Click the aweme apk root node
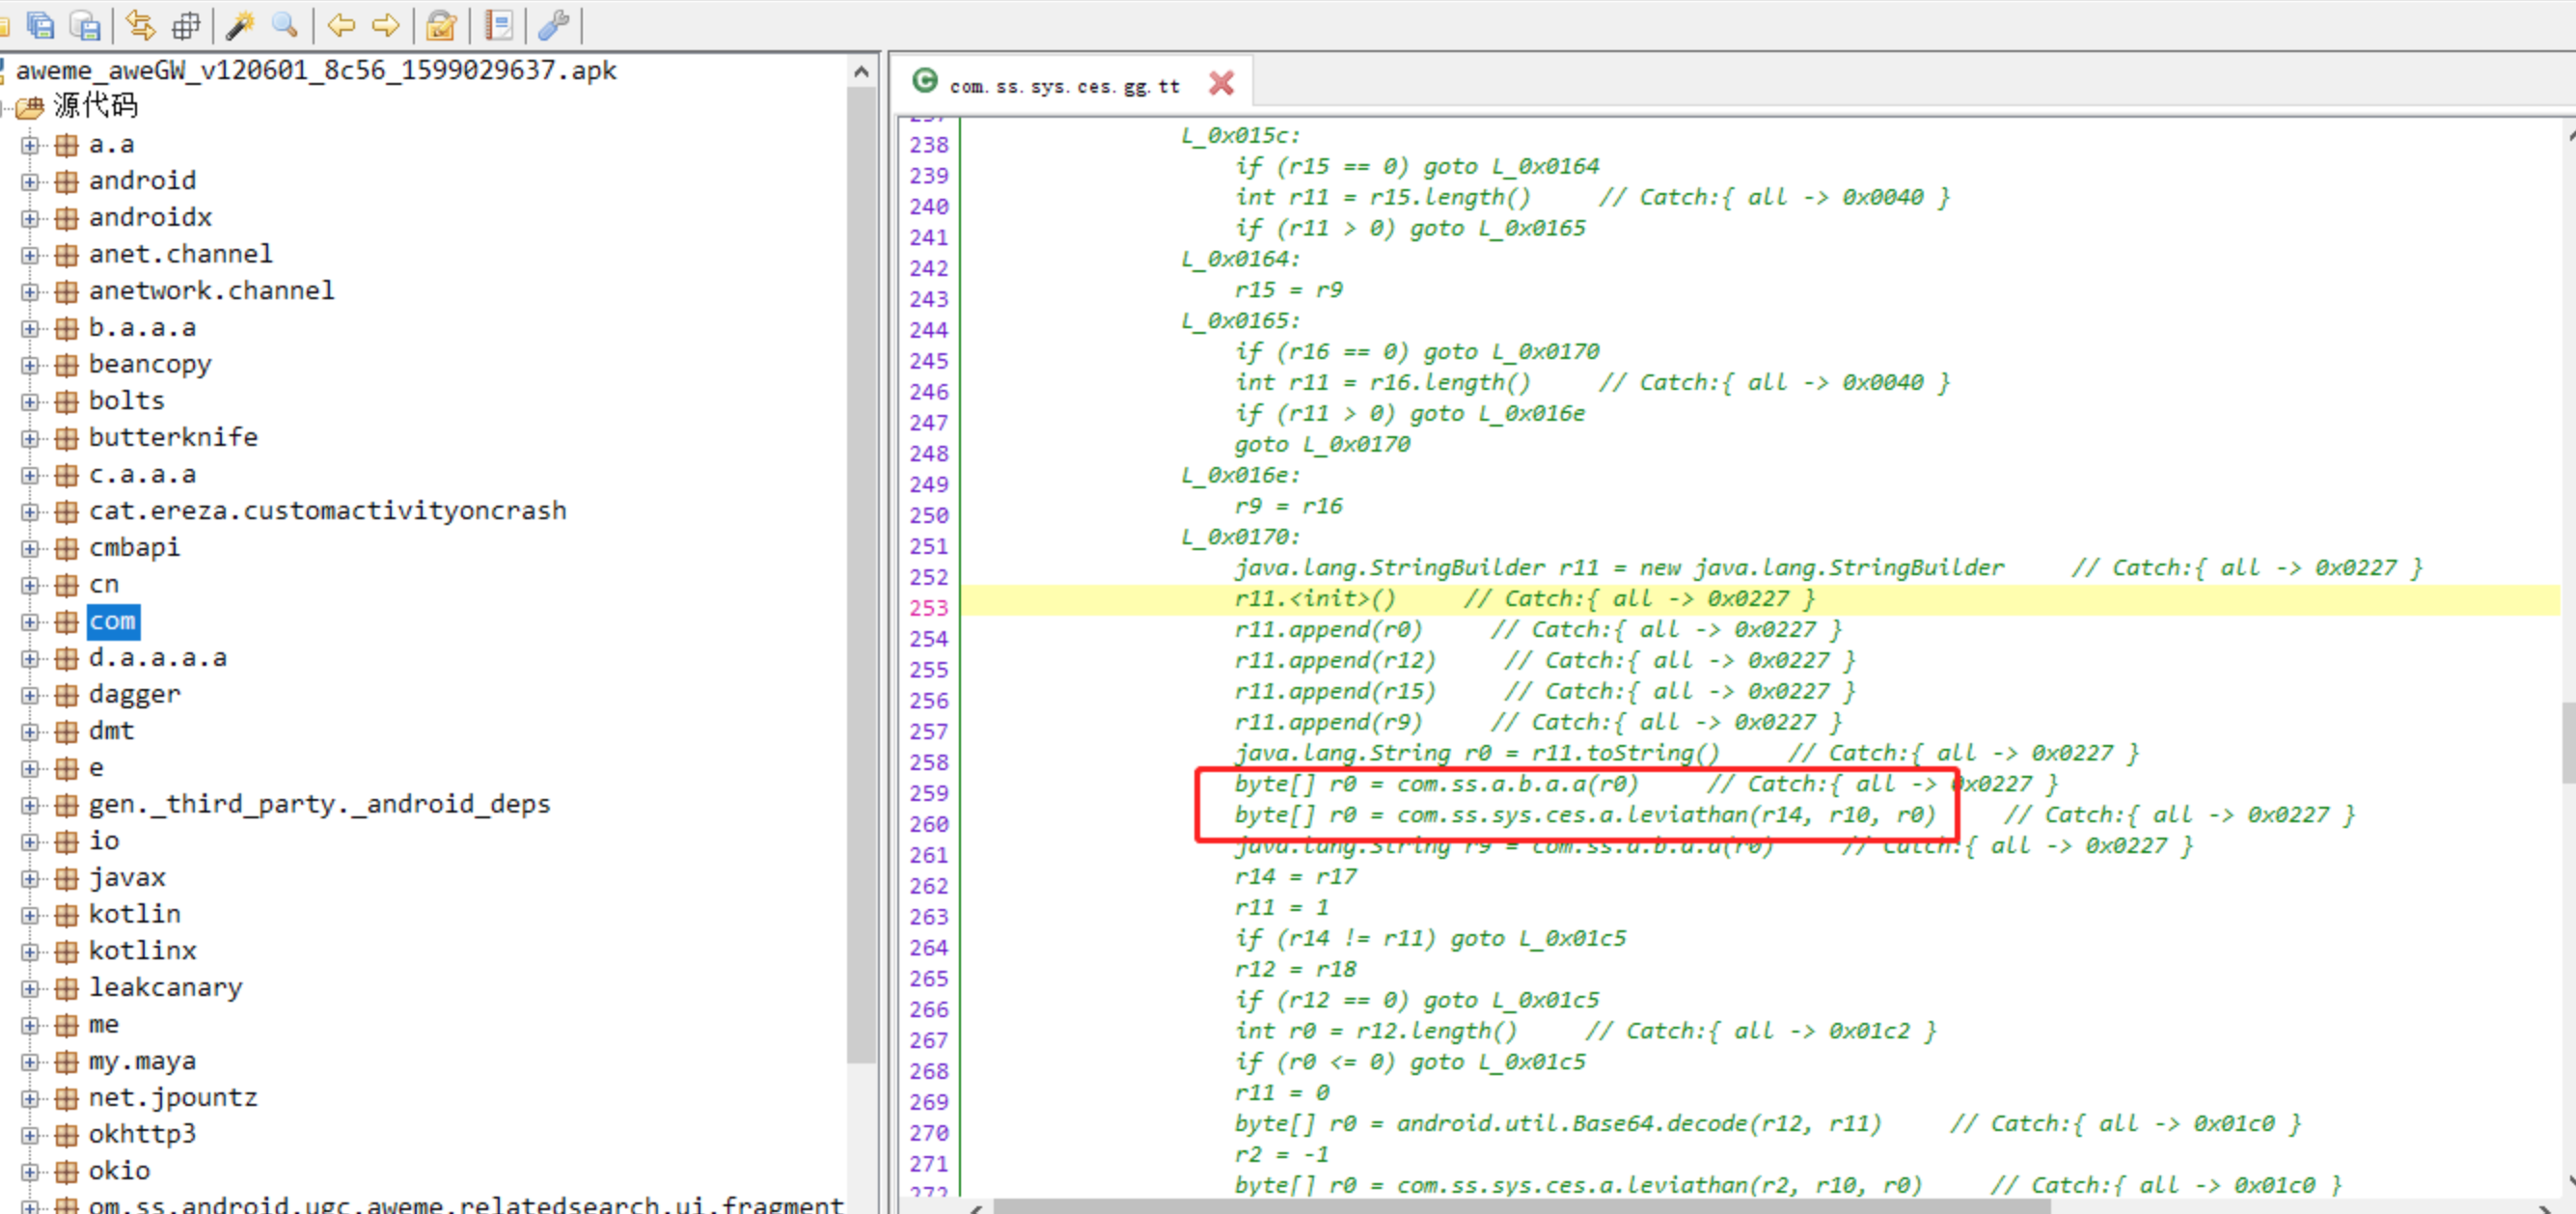 pos(315,70)
